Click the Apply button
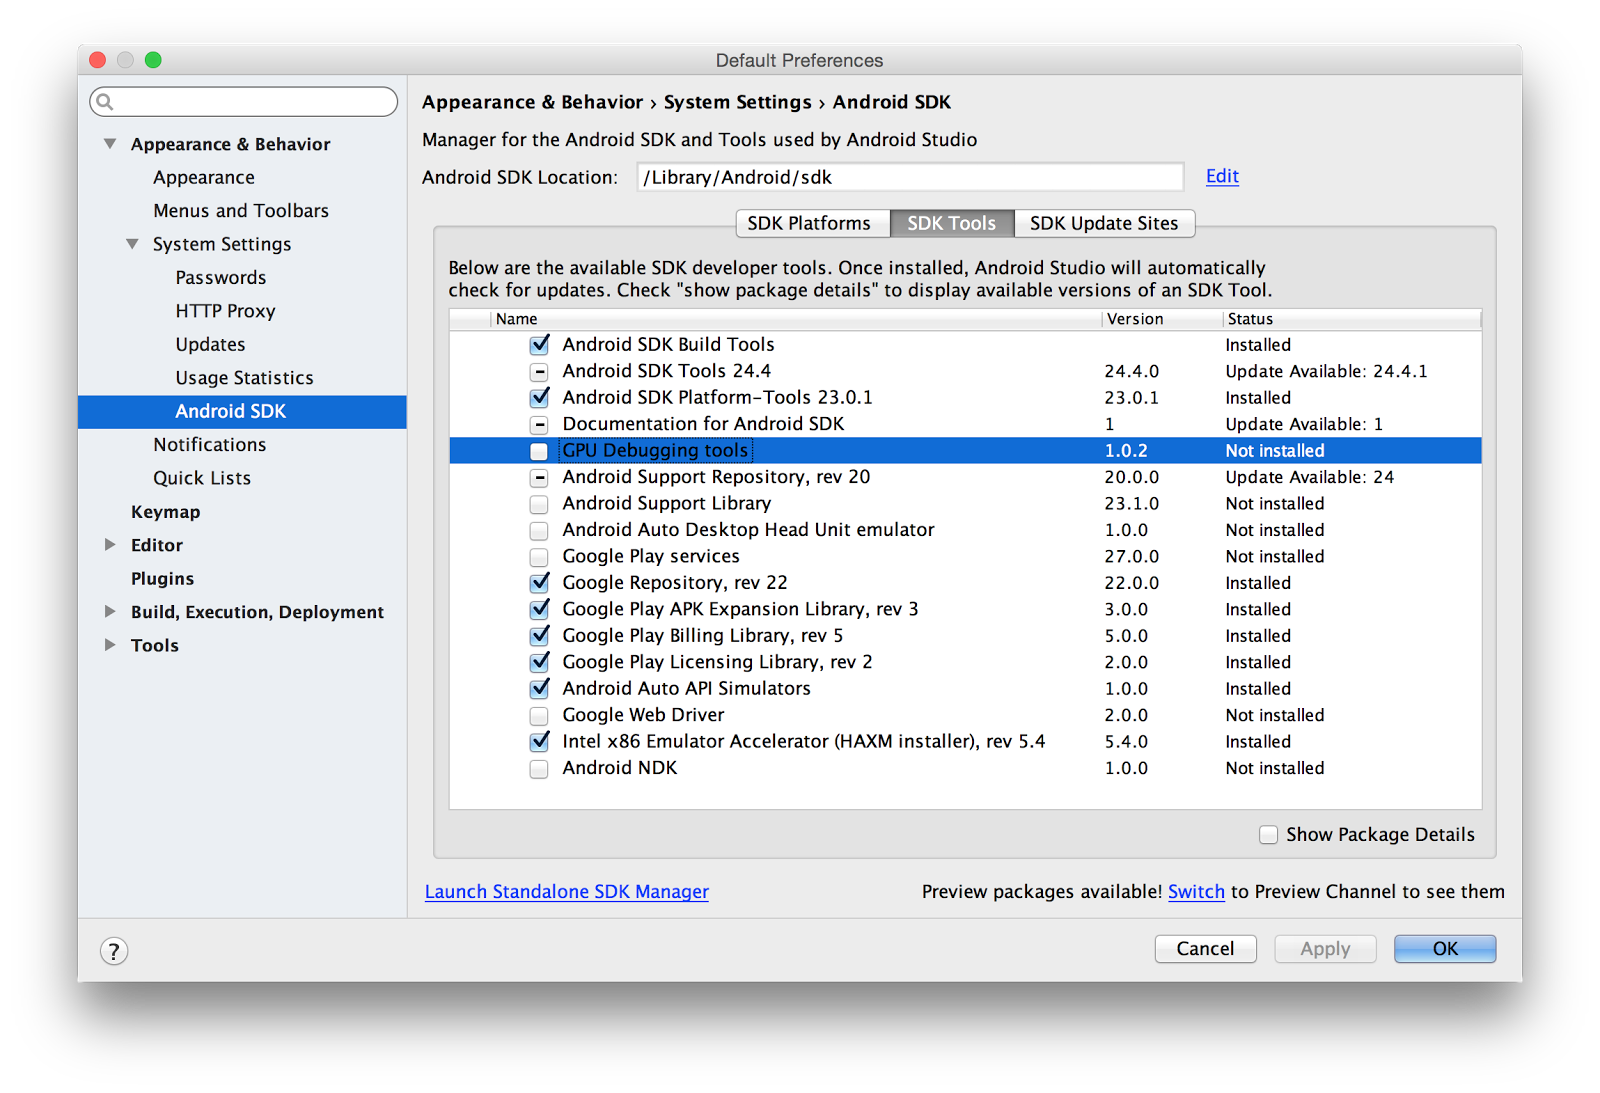 [1324, 948]
